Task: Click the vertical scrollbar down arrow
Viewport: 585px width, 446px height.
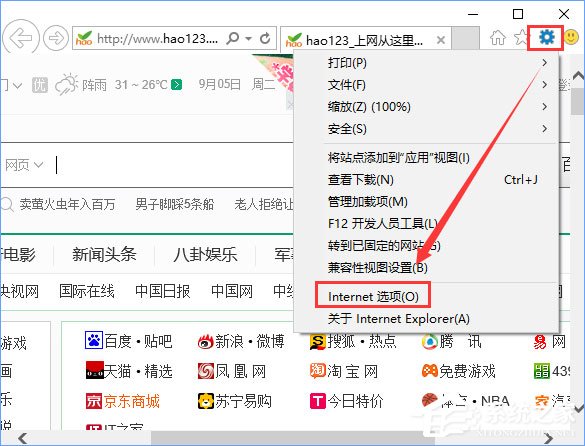Action: tap(578, 409)
